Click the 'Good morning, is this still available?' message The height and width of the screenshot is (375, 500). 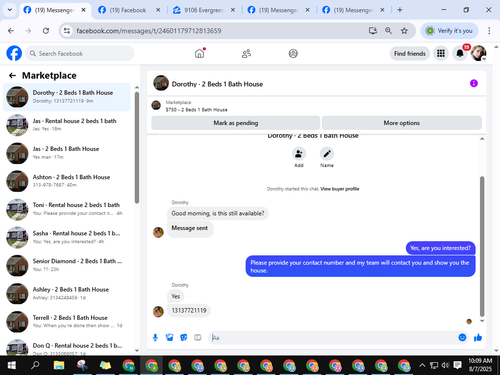click(218, 213)
